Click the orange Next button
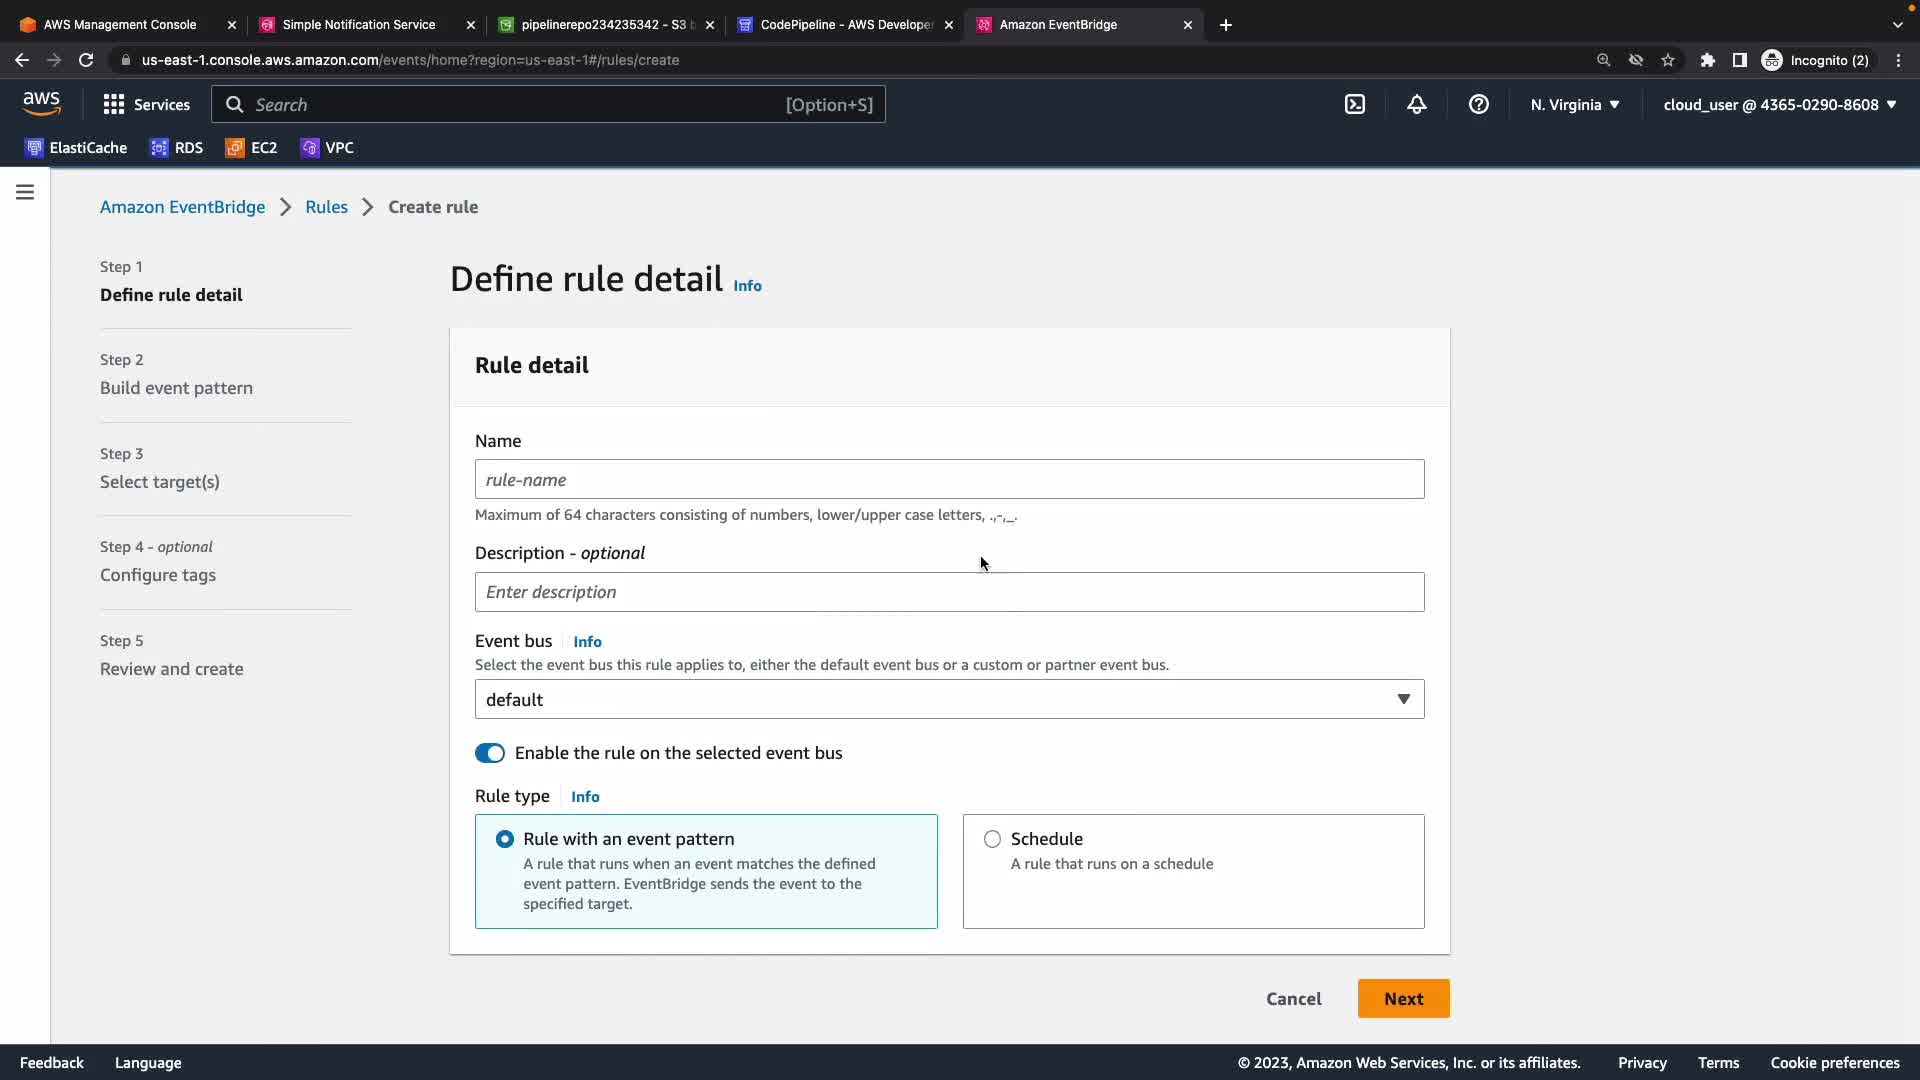This screenshot has height=1080, width=1920. pos(1403,998)
